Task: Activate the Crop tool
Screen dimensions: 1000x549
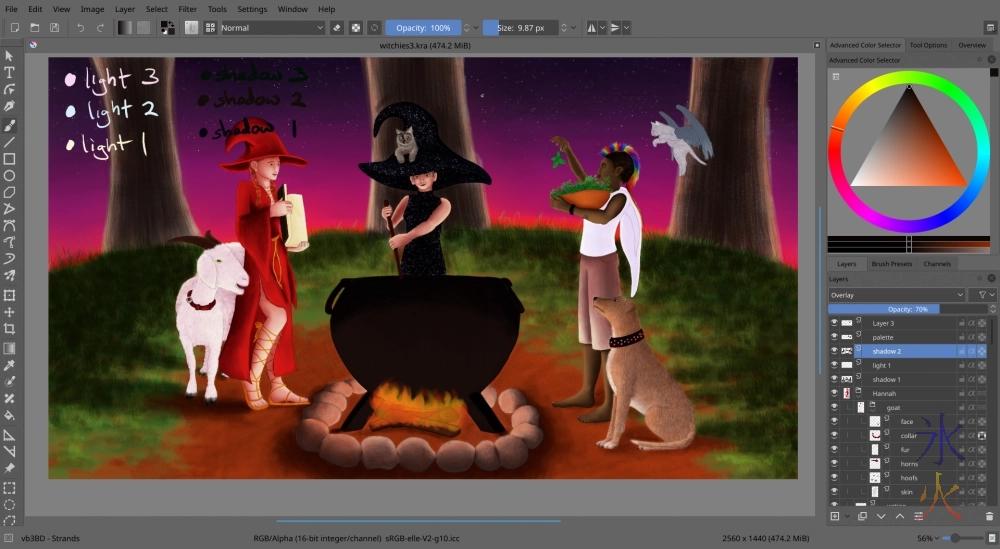Action: [10, 329]
